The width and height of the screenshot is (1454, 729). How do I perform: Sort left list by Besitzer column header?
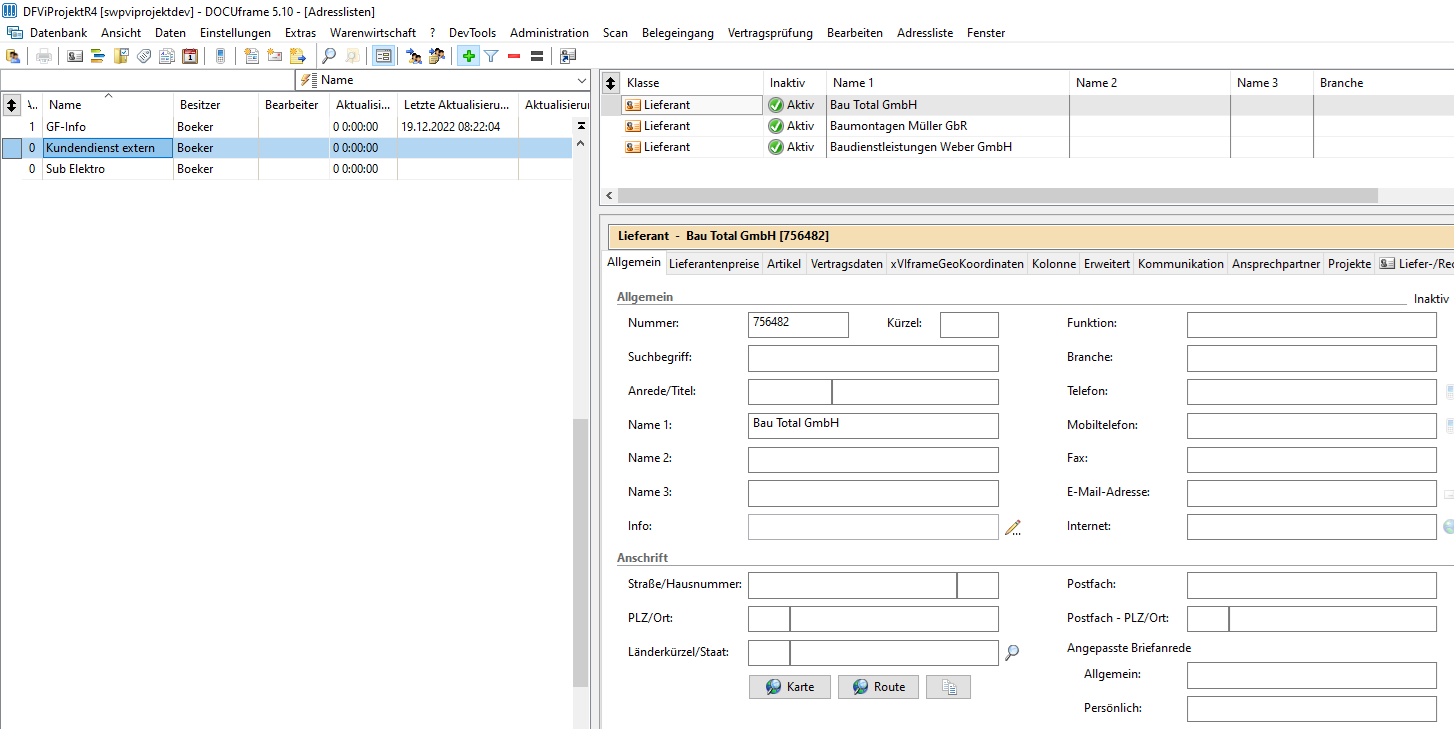[215, 104]
